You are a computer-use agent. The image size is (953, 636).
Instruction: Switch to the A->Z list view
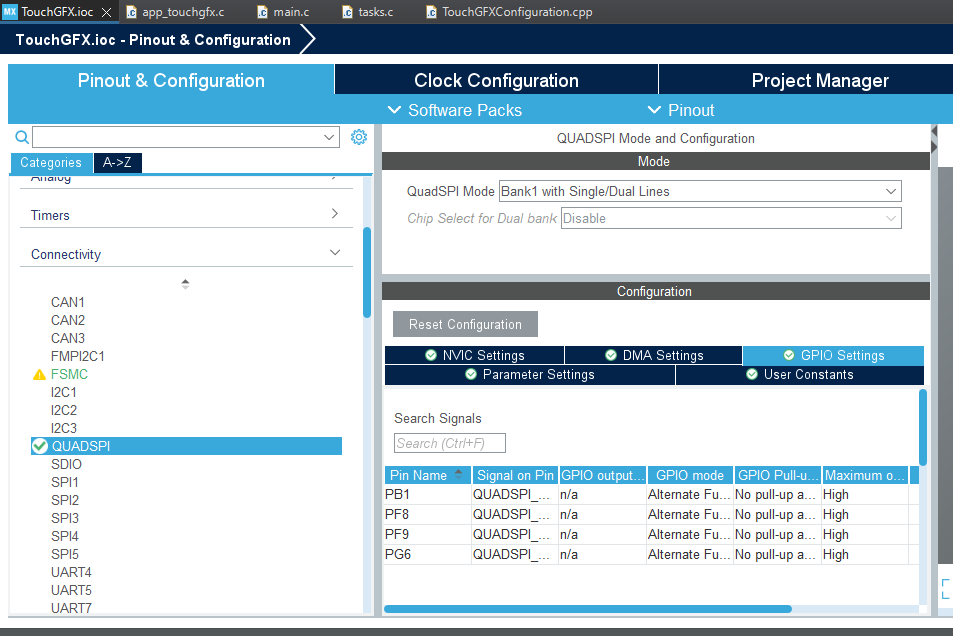click(117, 163)
